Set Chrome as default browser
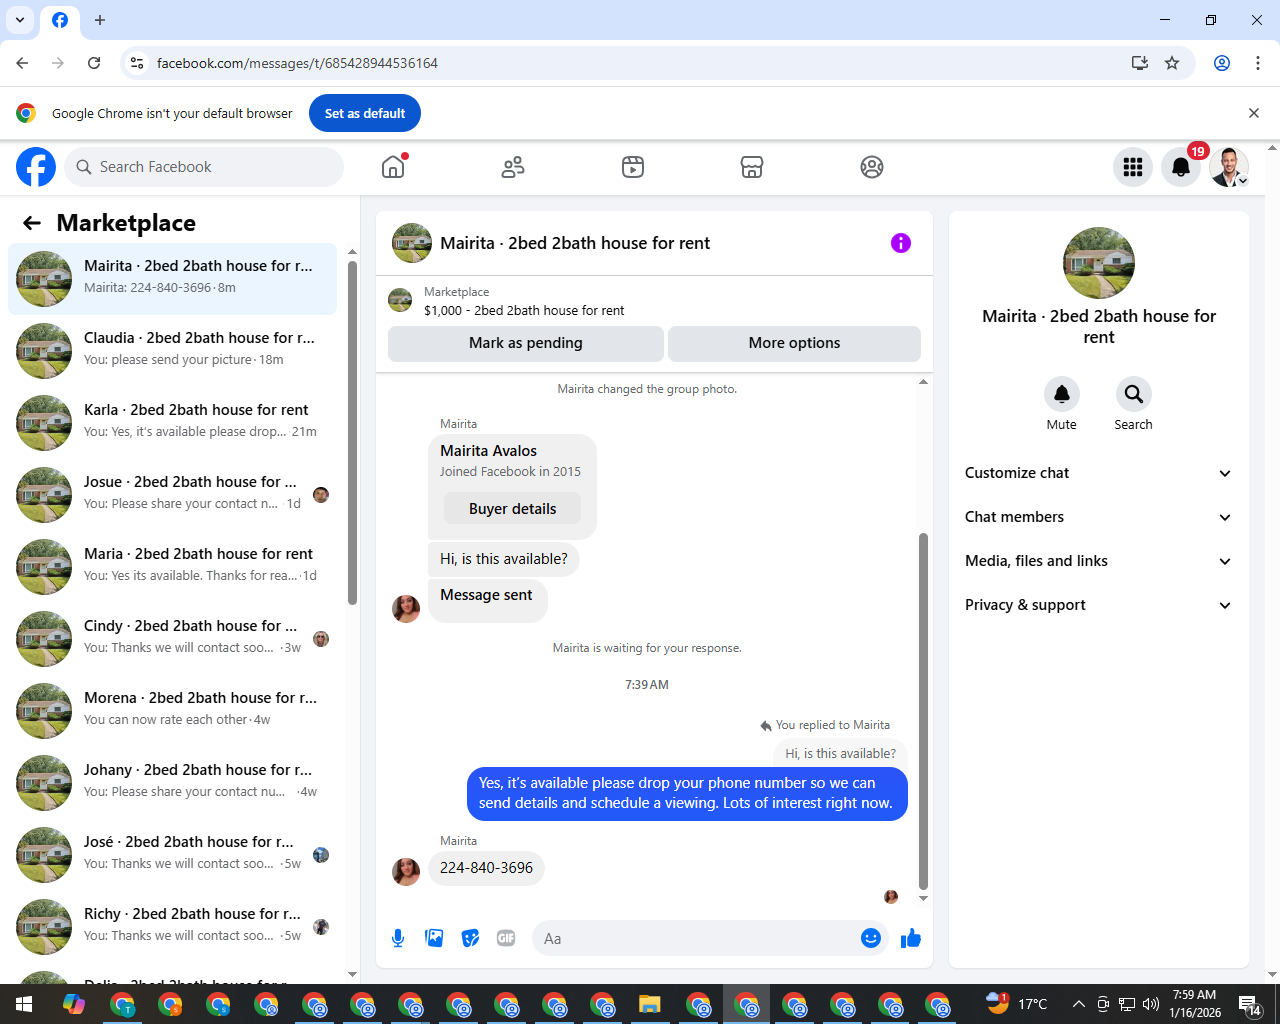Screen dimensions: 1280x1024 (365, 113)
